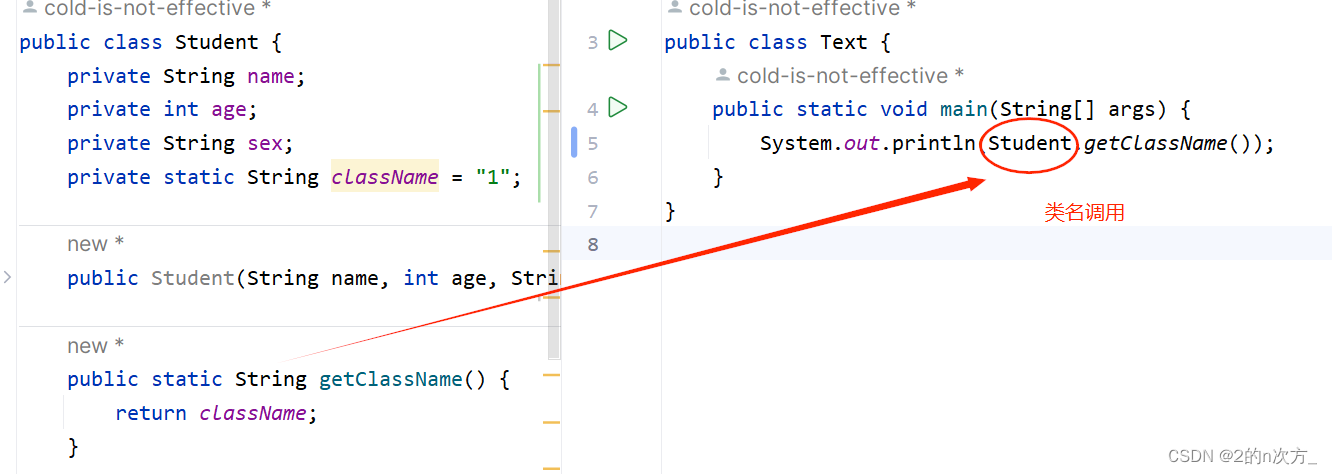Click highlighted className in static field declaration

[x=385, y=177]
